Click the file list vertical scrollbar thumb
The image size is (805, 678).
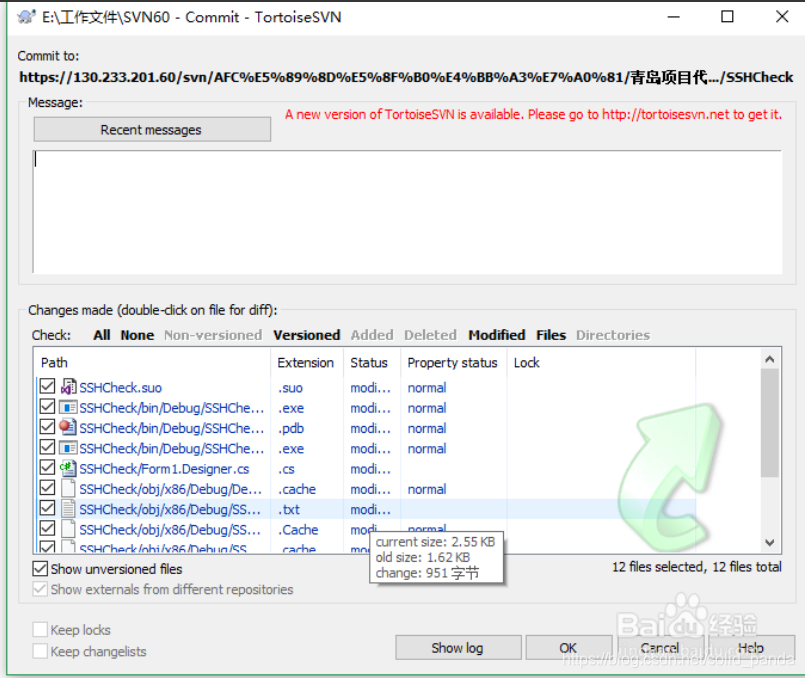770,423
